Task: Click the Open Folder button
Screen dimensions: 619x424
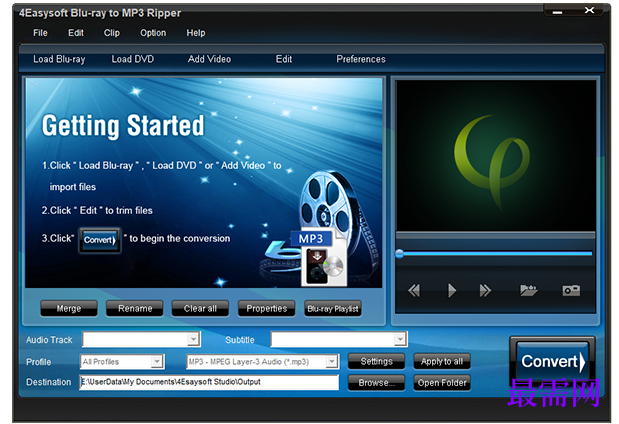Action: point(442,383)
